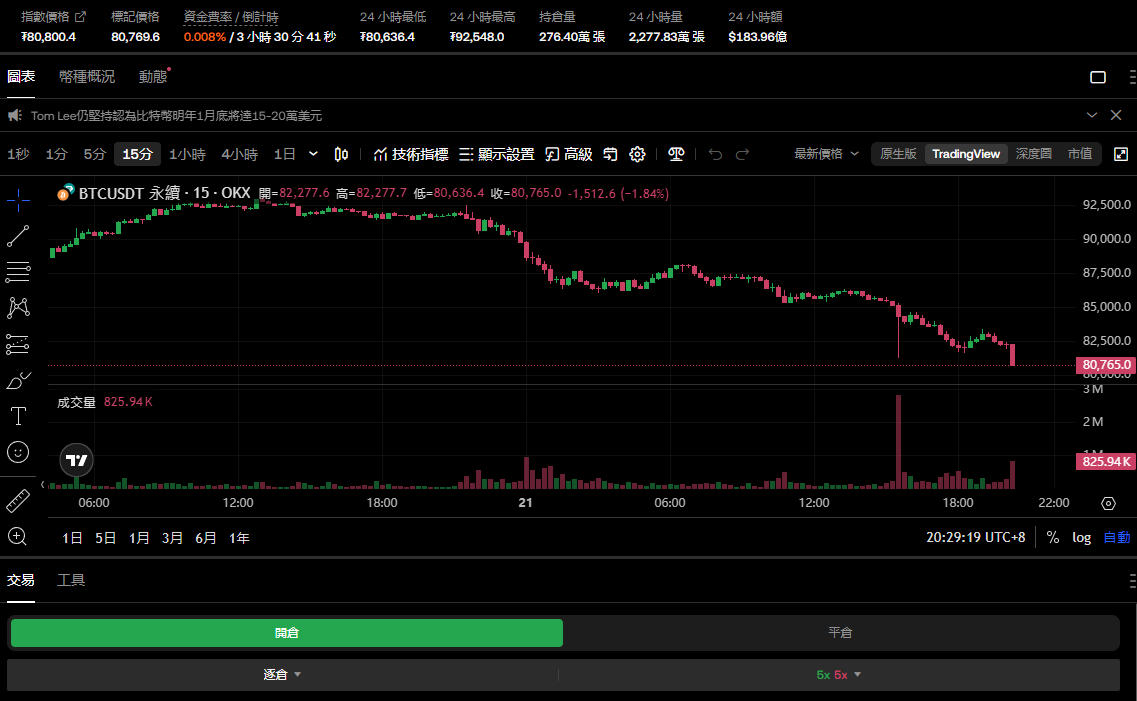Open 技術指標 indicators menu
The width and height of the screenshot is (1137, 701).
[x=410, y=154]
